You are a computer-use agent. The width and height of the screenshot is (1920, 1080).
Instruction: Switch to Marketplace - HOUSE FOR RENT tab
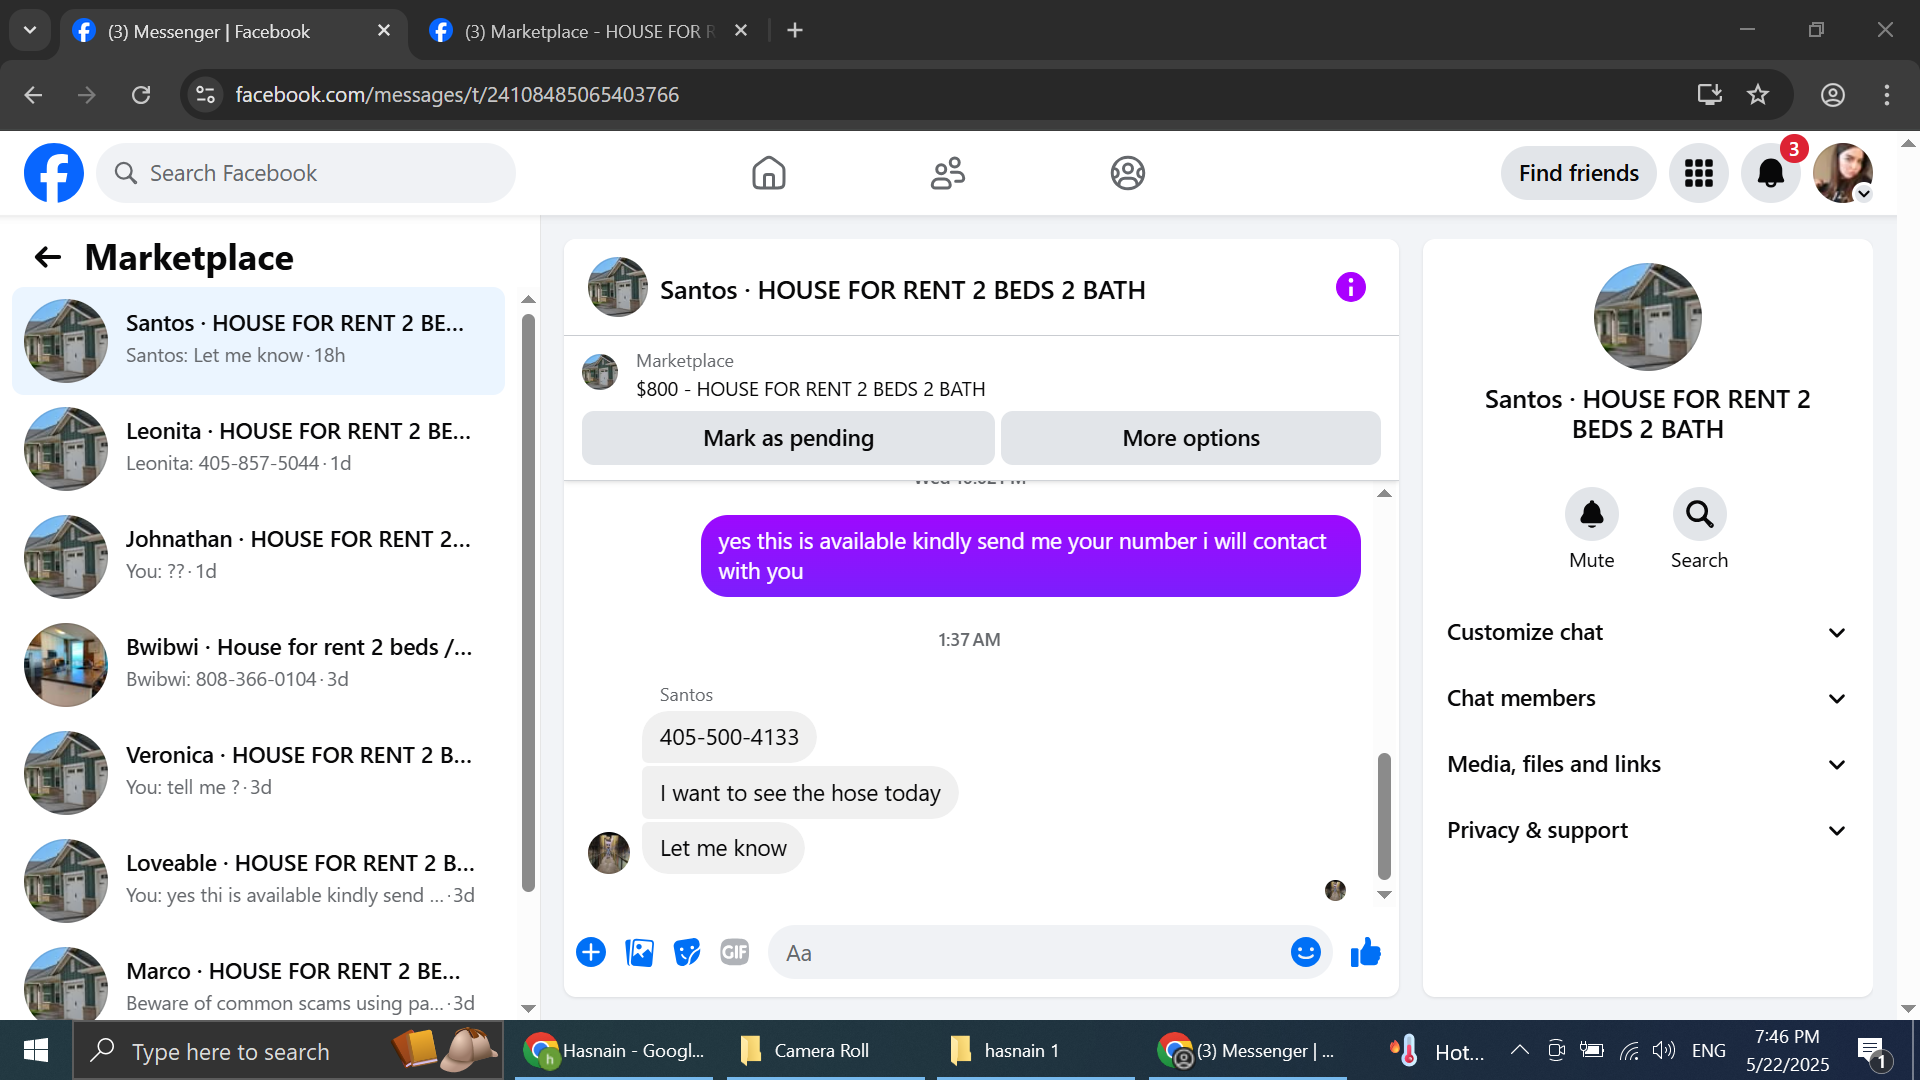click(x=590, y=31)
